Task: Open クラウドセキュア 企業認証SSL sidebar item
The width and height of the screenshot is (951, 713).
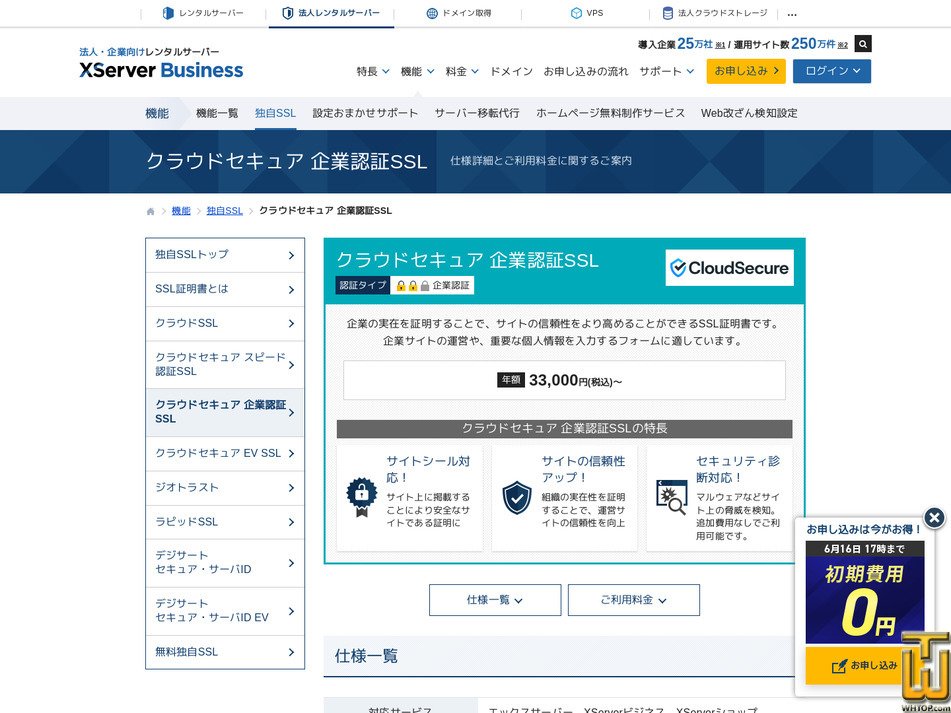Action: click(x=225, y=412)
